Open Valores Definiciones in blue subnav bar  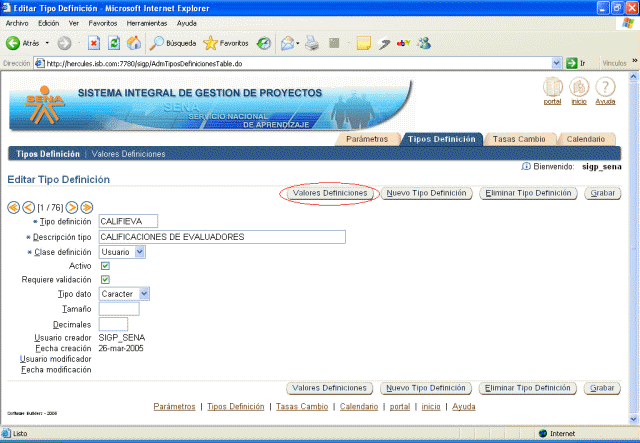click(x=128, y=154)
